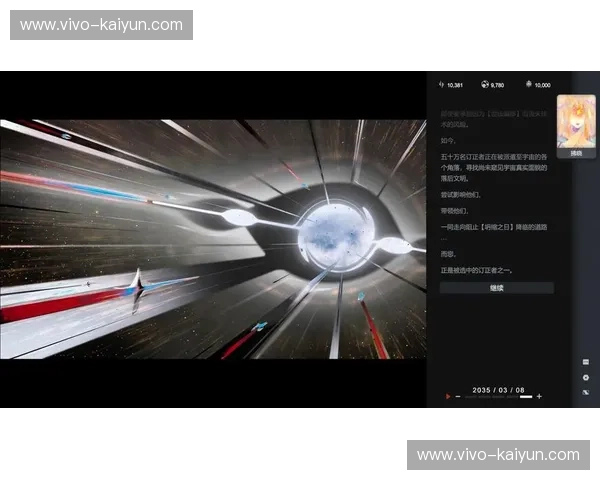Click the small spaceship left of the tunnel
This screenshot has height=480, width=600.
[139, 284]
